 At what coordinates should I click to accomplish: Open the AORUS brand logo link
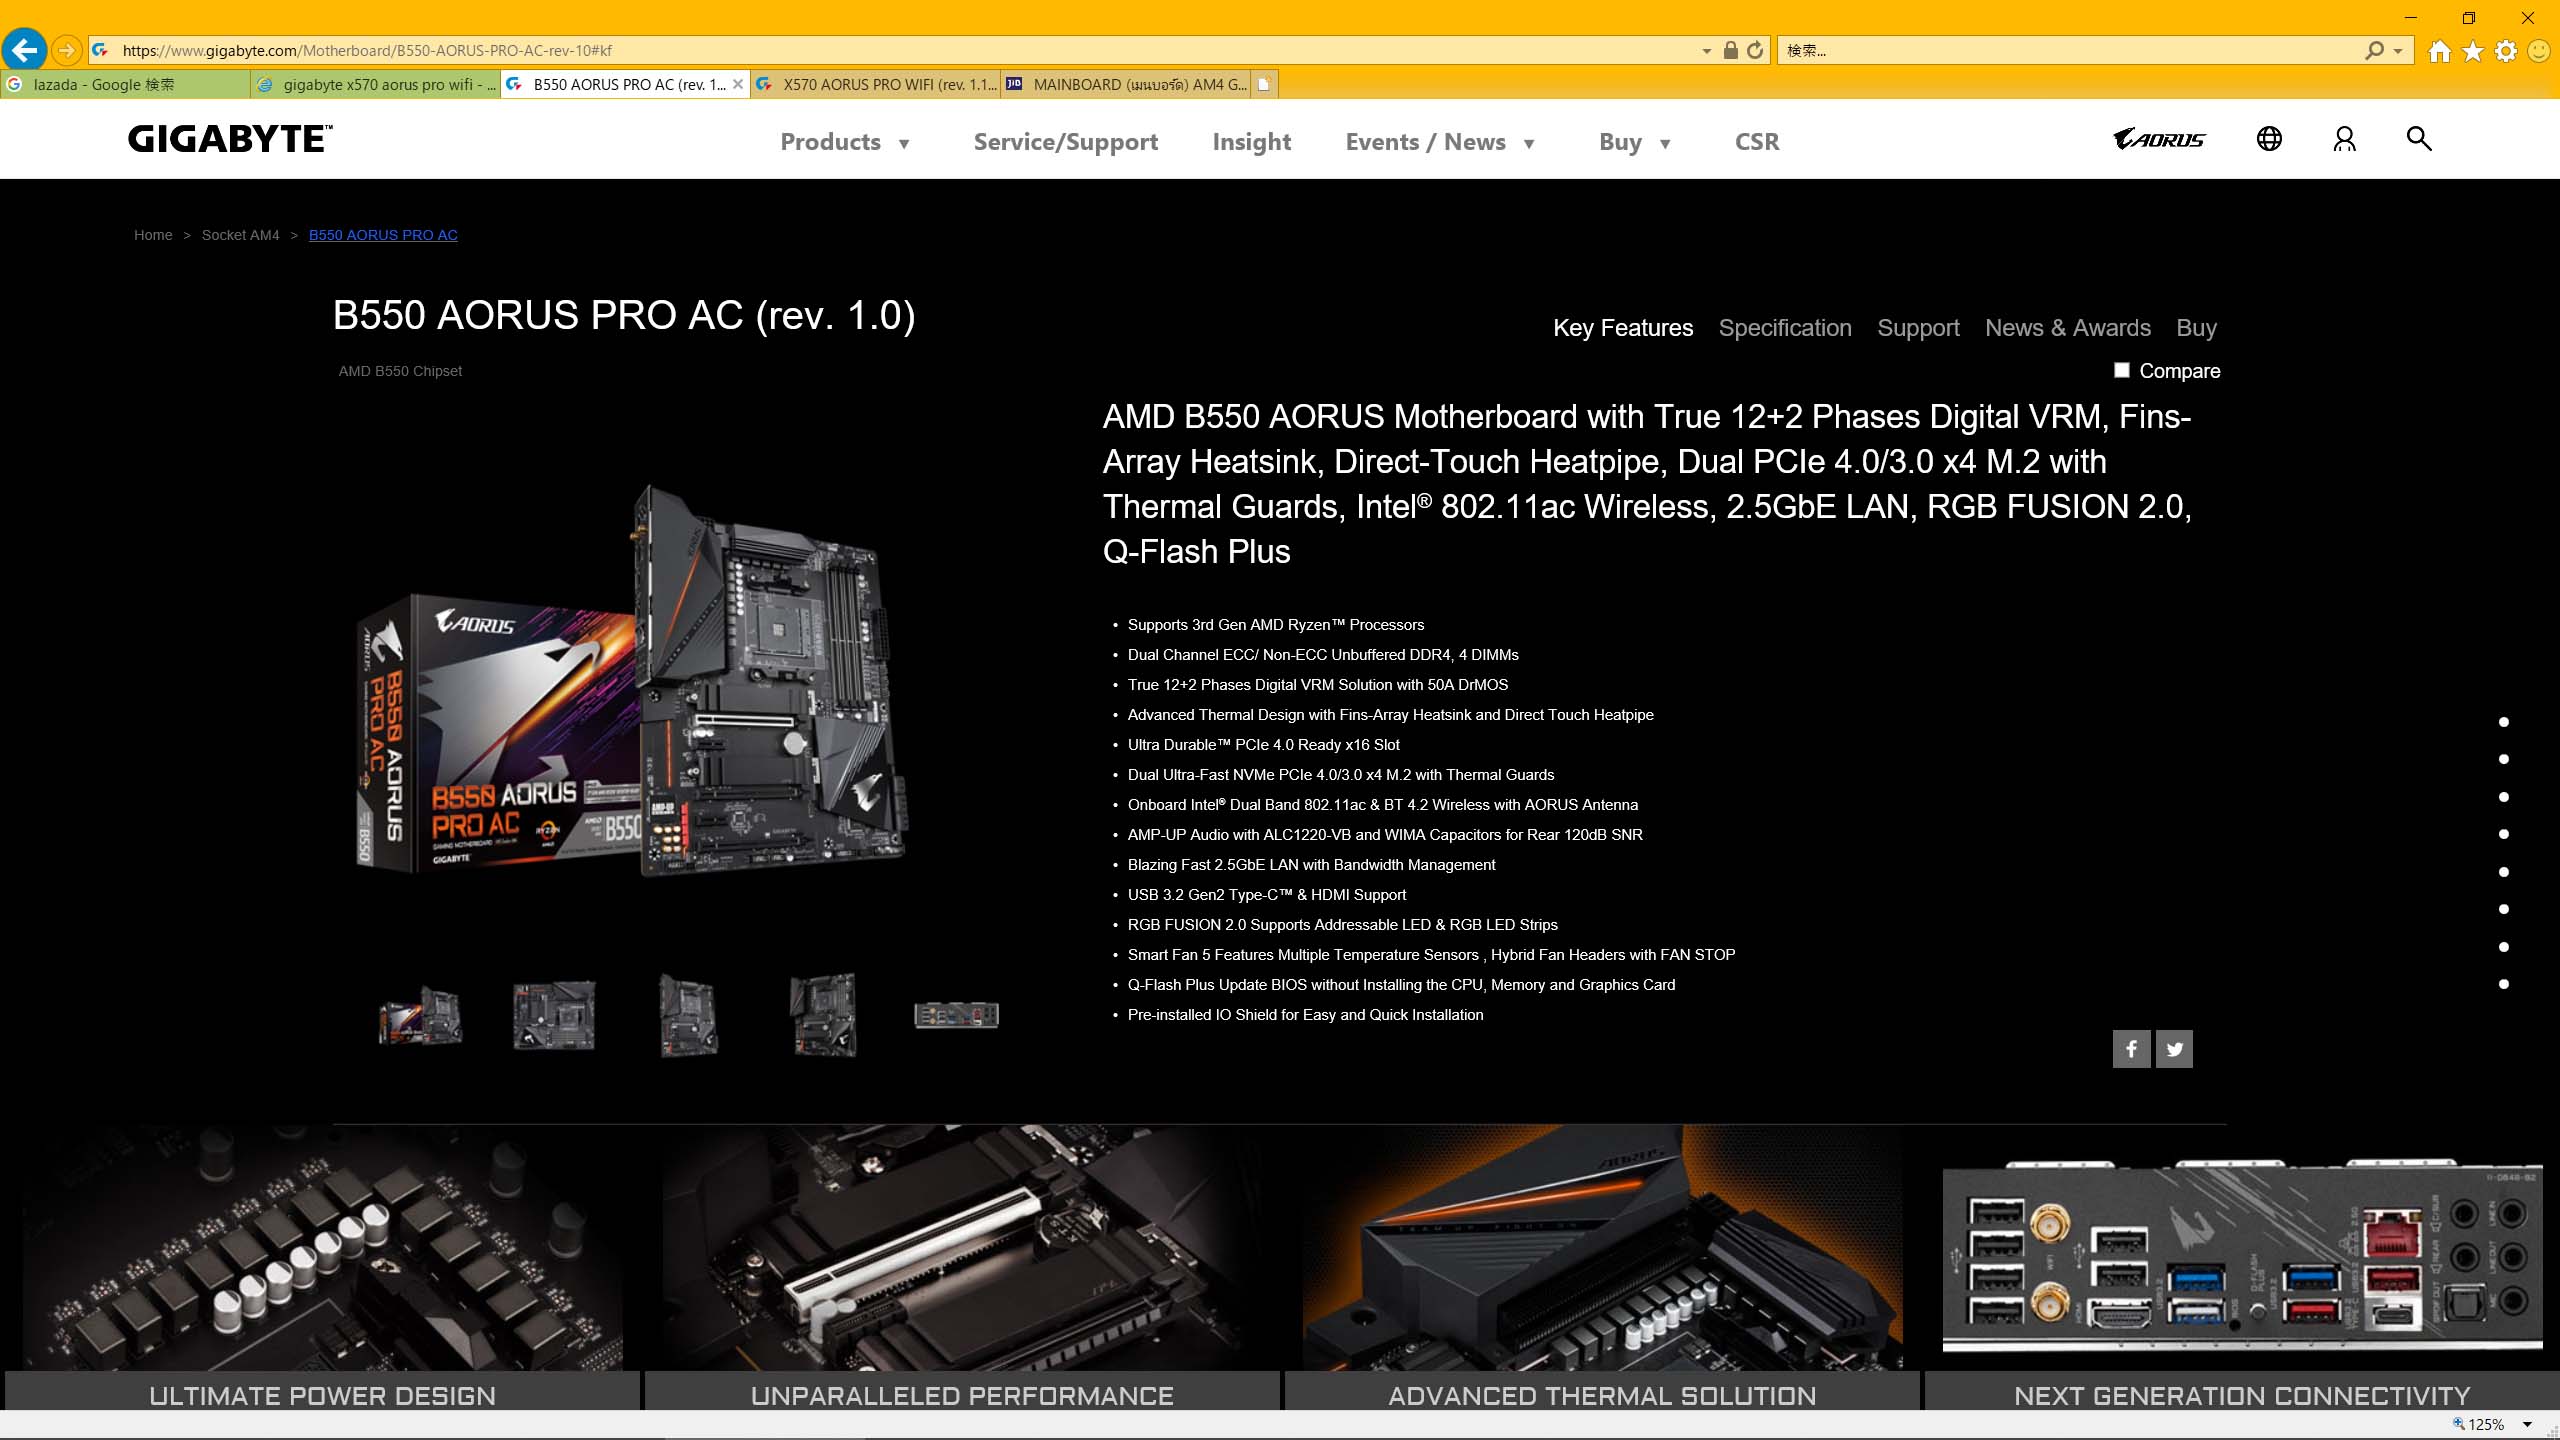coord(2159,139)
